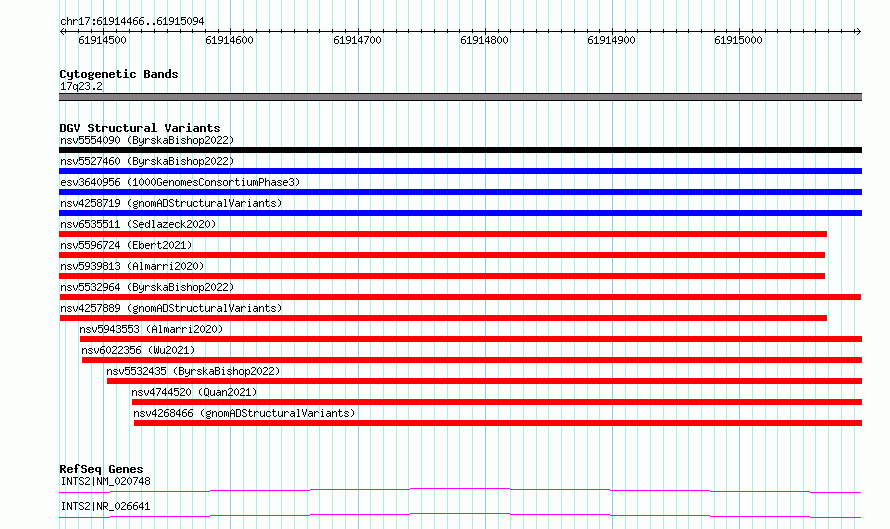Click the ruler's left end arrow
The height and width of the screenshot is (529, 890).
pos(62,32)
